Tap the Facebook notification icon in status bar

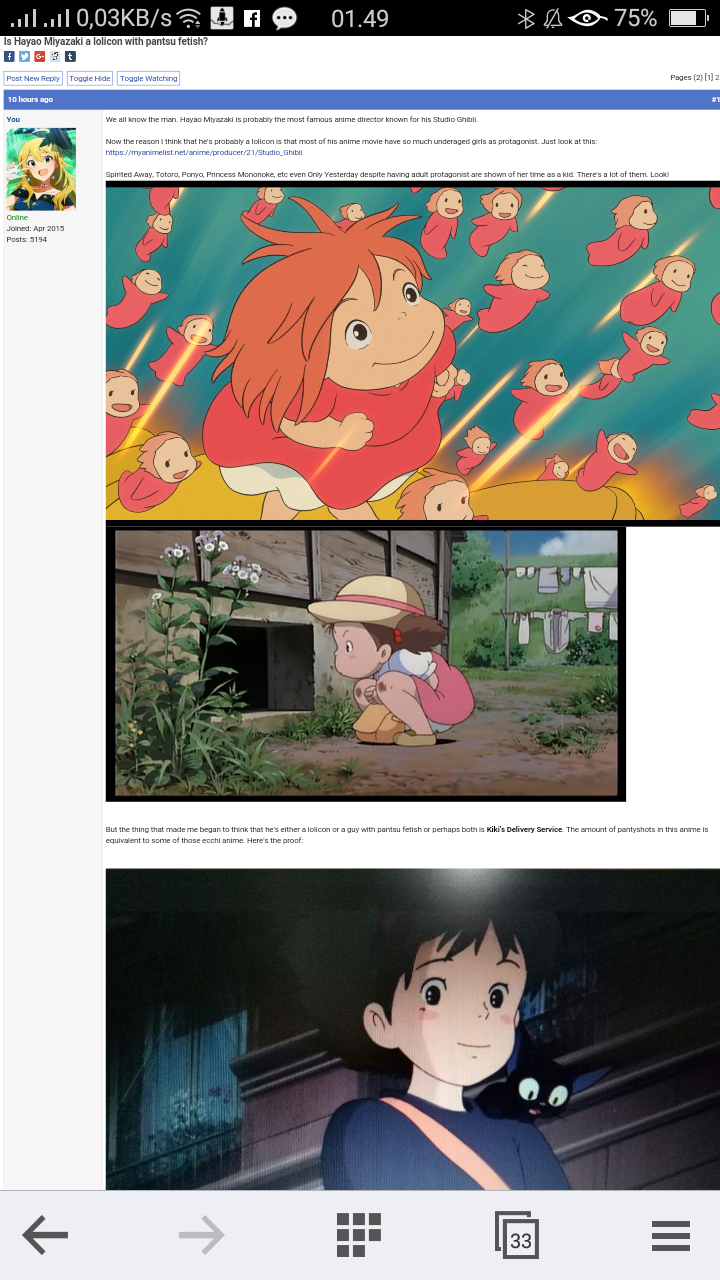(252, 18)
